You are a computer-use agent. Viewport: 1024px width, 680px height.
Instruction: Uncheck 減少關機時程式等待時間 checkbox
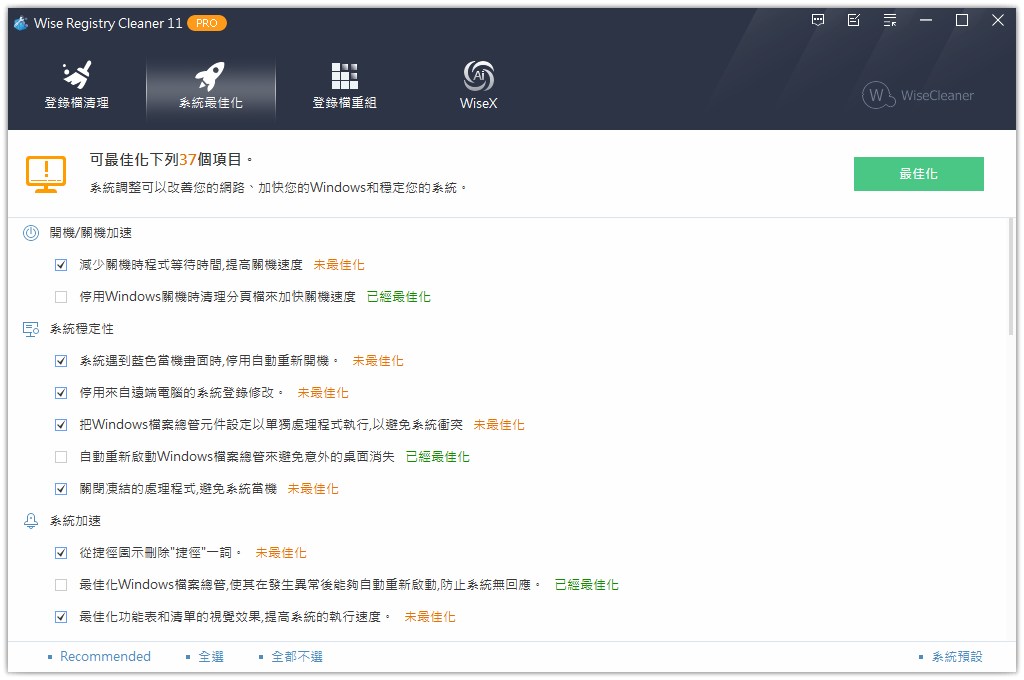[x=61, y=265]
